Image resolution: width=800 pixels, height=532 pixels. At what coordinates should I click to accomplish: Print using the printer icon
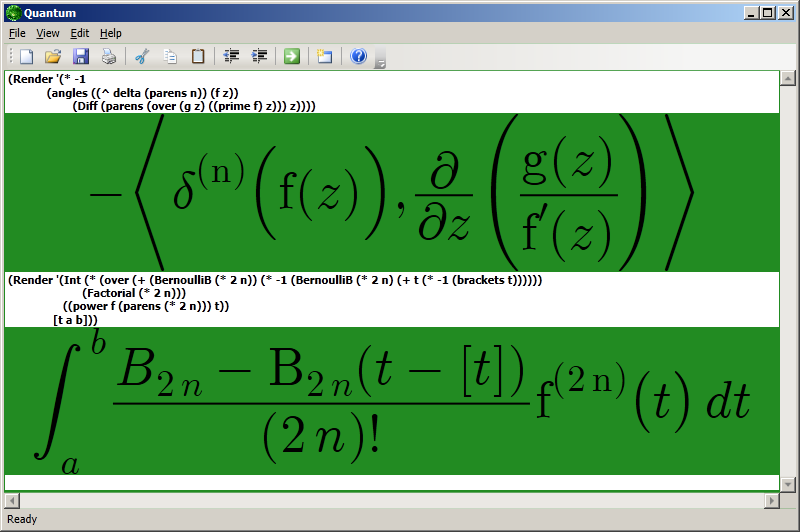(x=109, y=56)
